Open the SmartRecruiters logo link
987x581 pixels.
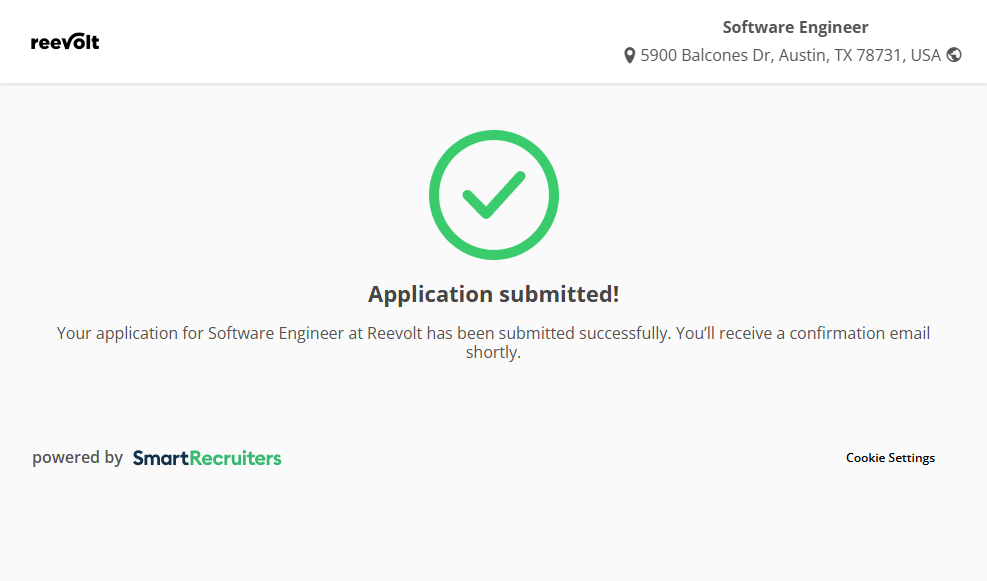[207, 458]
